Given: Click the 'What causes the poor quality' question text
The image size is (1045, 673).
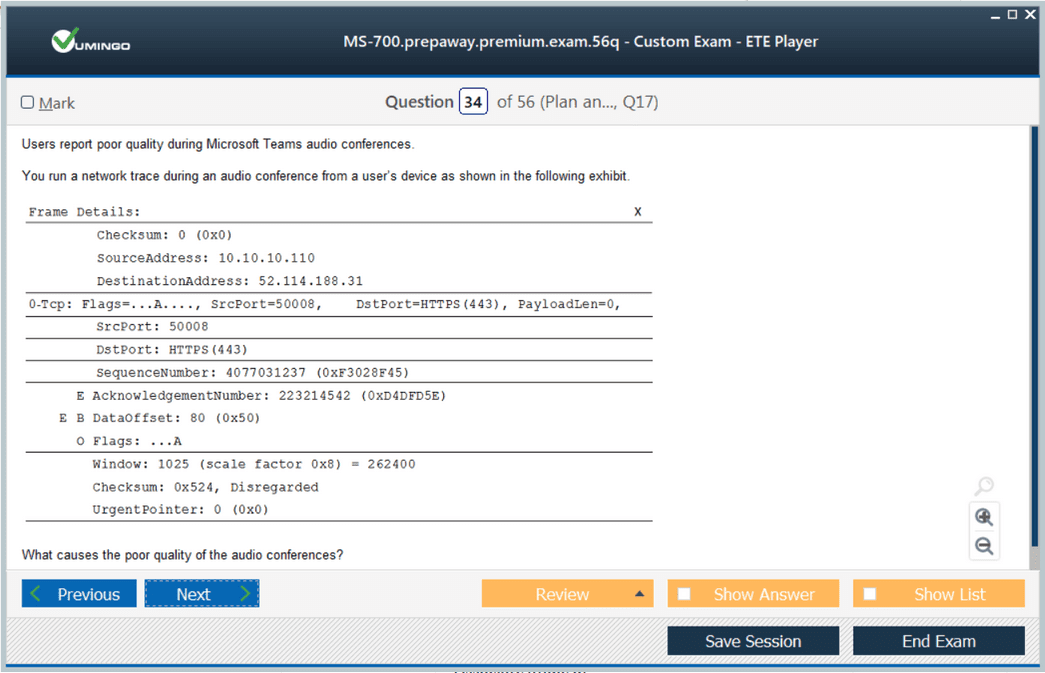Looking at the screenshot, I should point(182,555).
